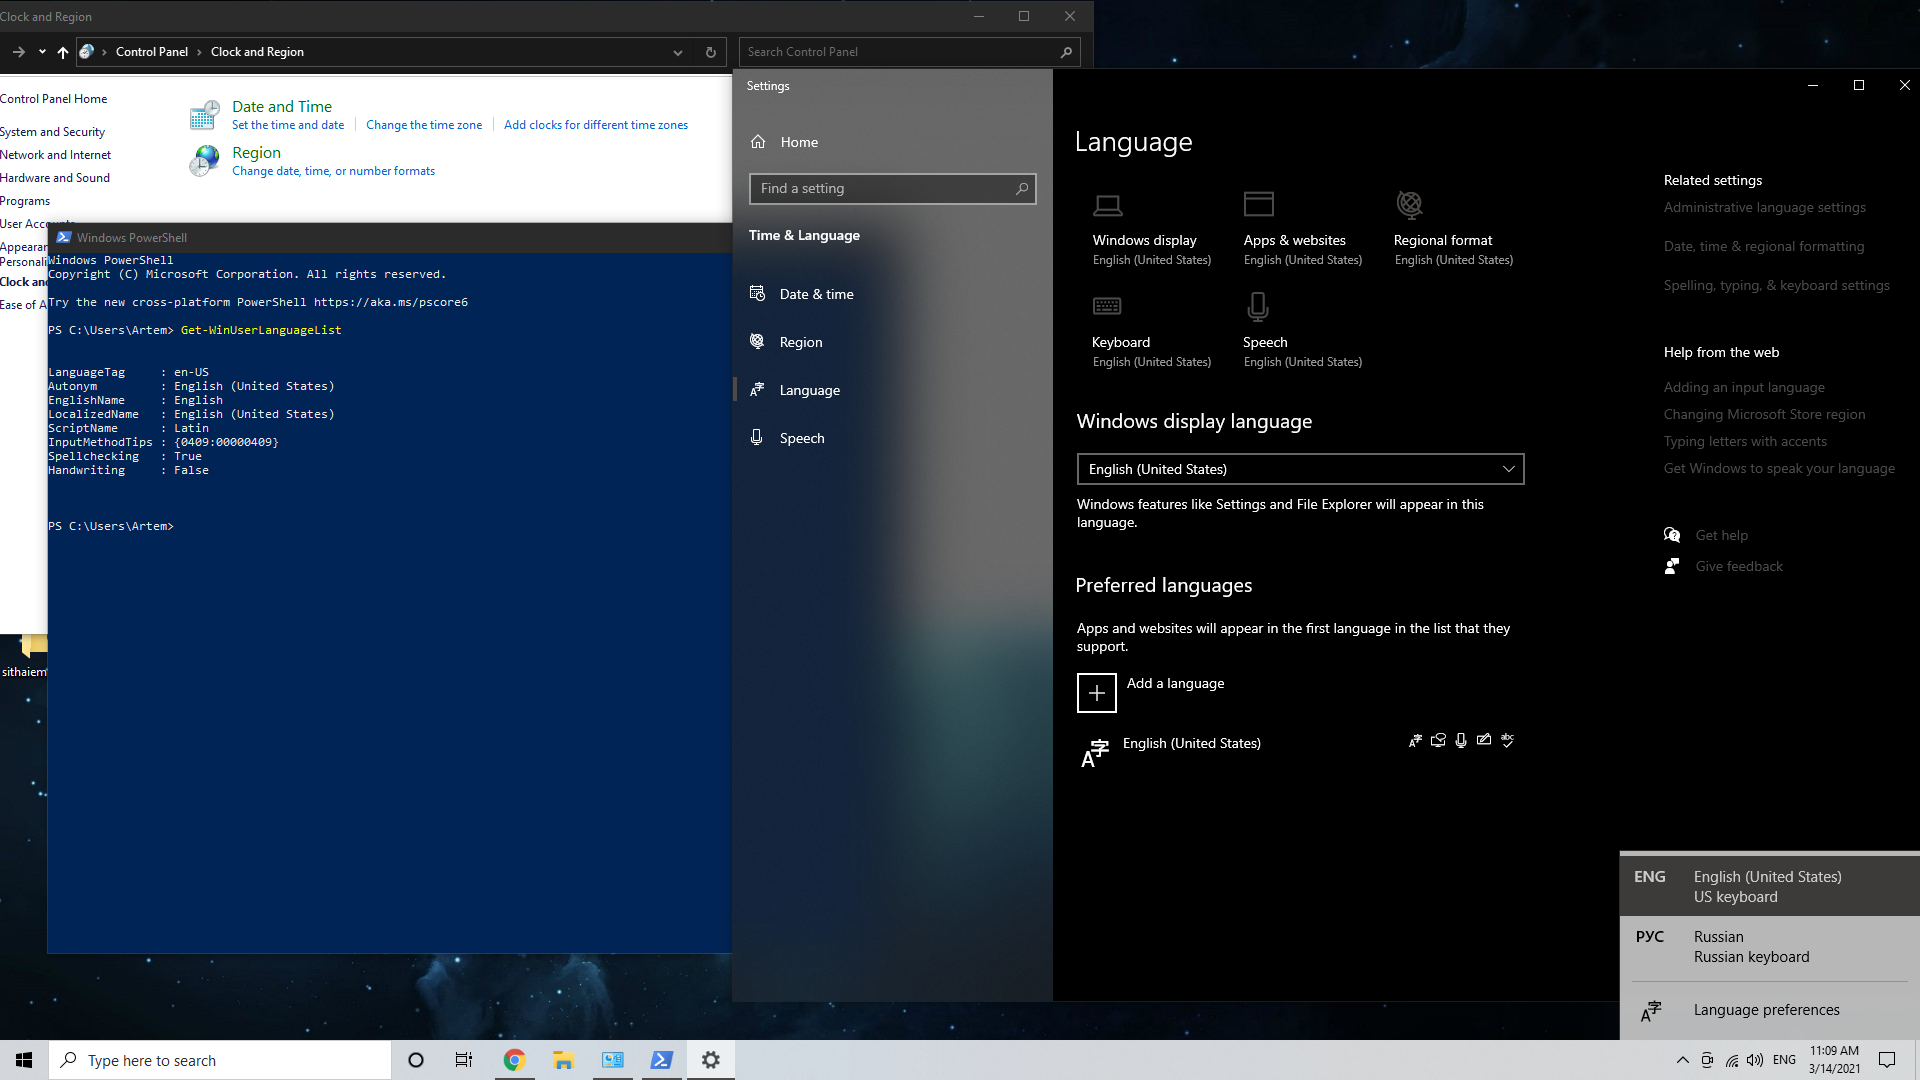
Task: Open Region settings page
Action: pyautogui.click(x=892, y=342)
